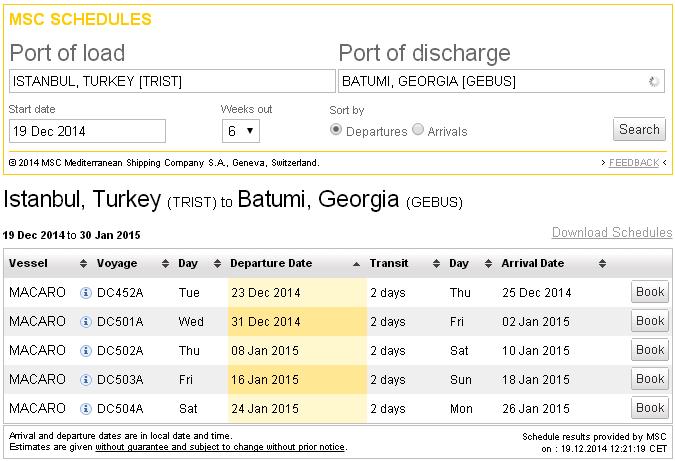675x461 pixels.
Task: Book voyage departing 24 Jan 2015
Action: tap(650, 409)
